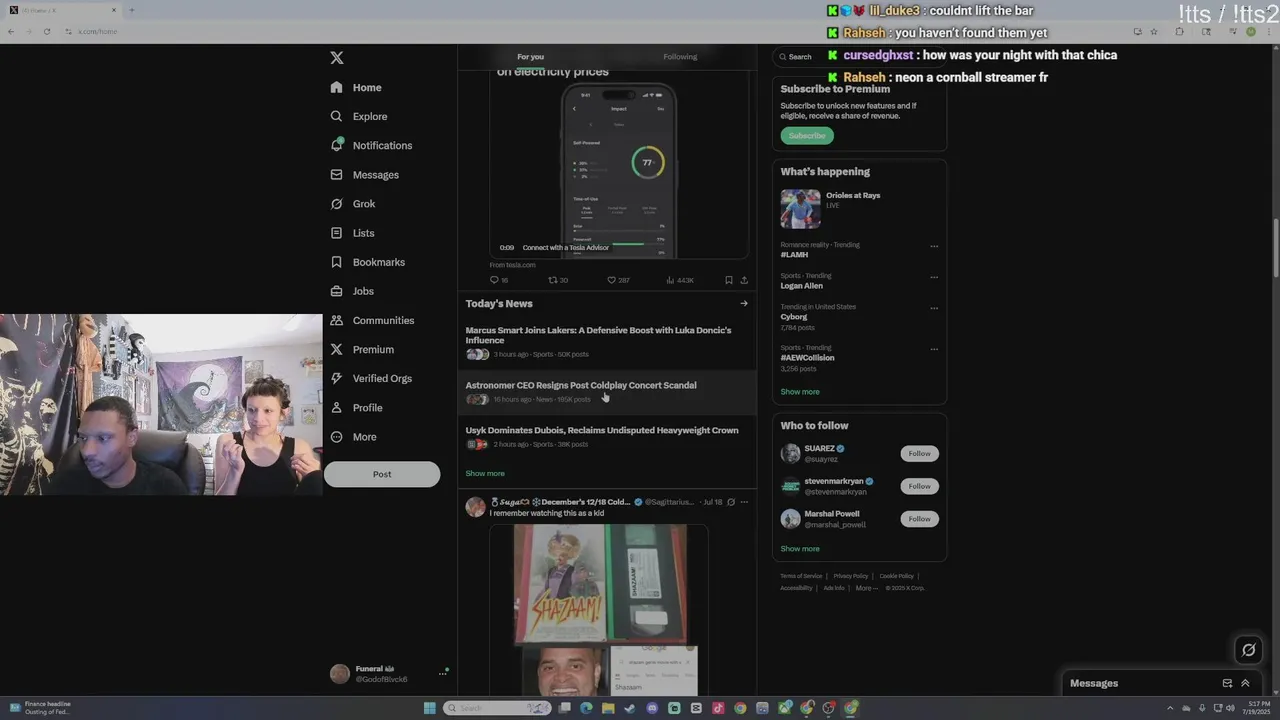Open TikTok from the taskbar
Image resolution: width=1280 pixels, height=720 pixels.
coord(718,708)
